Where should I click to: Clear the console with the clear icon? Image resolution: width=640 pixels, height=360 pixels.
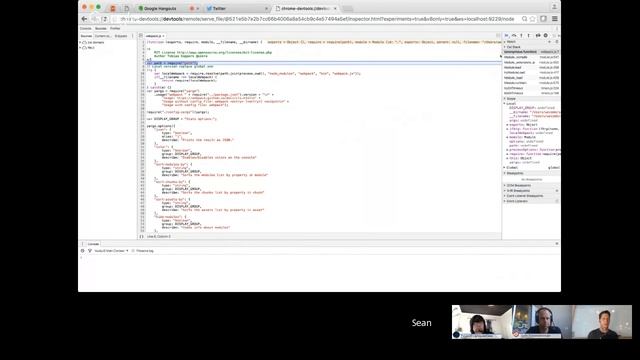coord(82,251)
